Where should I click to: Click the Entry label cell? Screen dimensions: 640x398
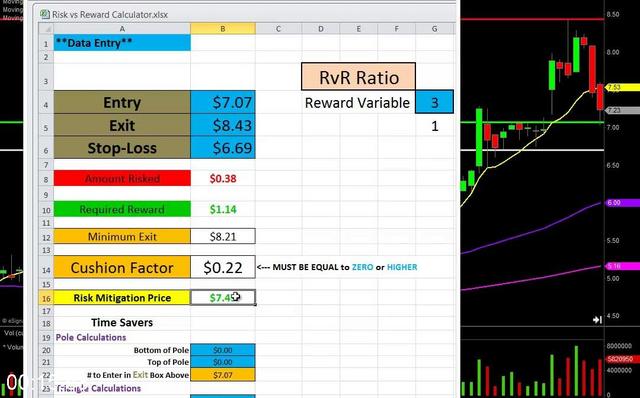click(x=122, y=102)
